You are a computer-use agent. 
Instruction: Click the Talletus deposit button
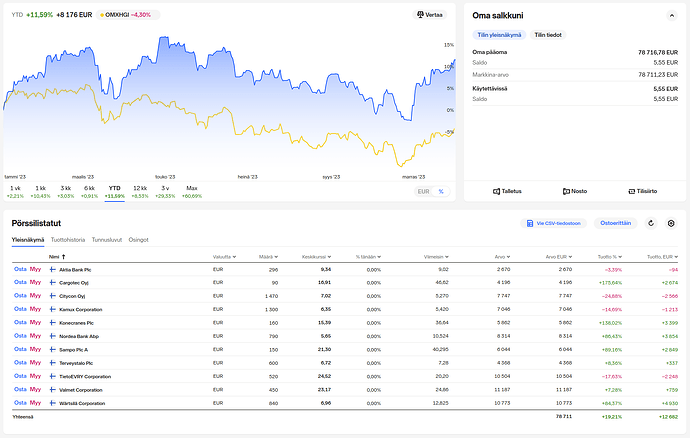pyautogui.click(x=507, y=191)
